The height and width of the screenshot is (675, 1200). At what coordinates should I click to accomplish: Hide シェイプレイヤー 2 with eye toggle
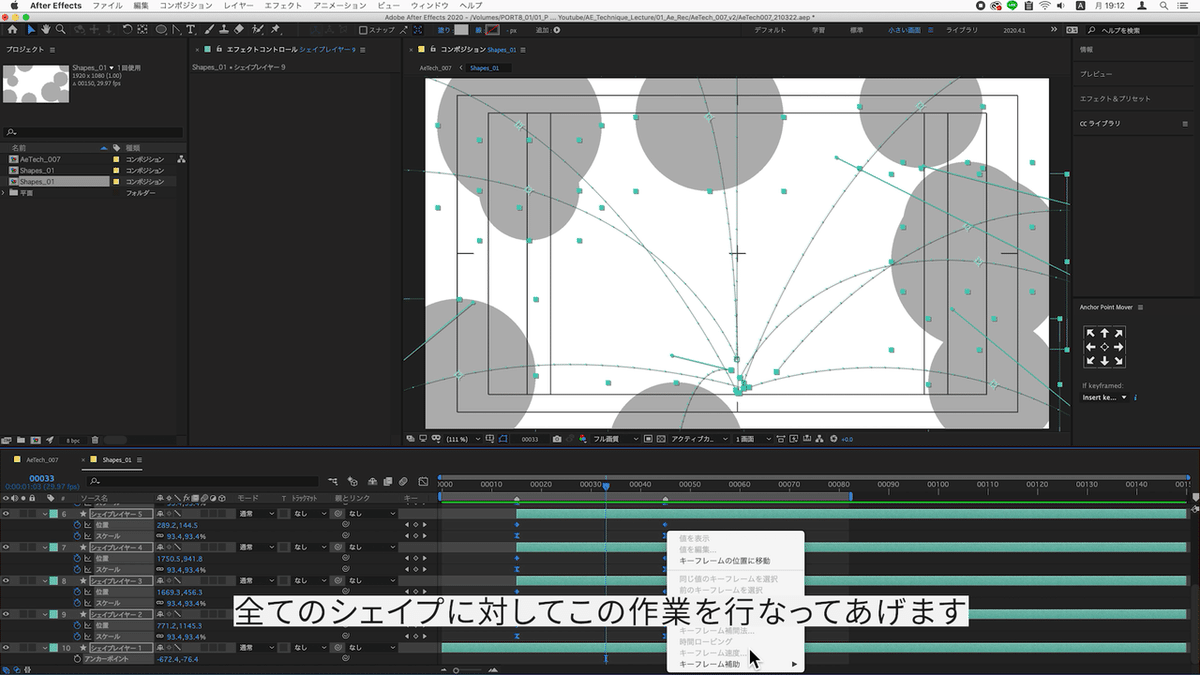coord(6,614)
